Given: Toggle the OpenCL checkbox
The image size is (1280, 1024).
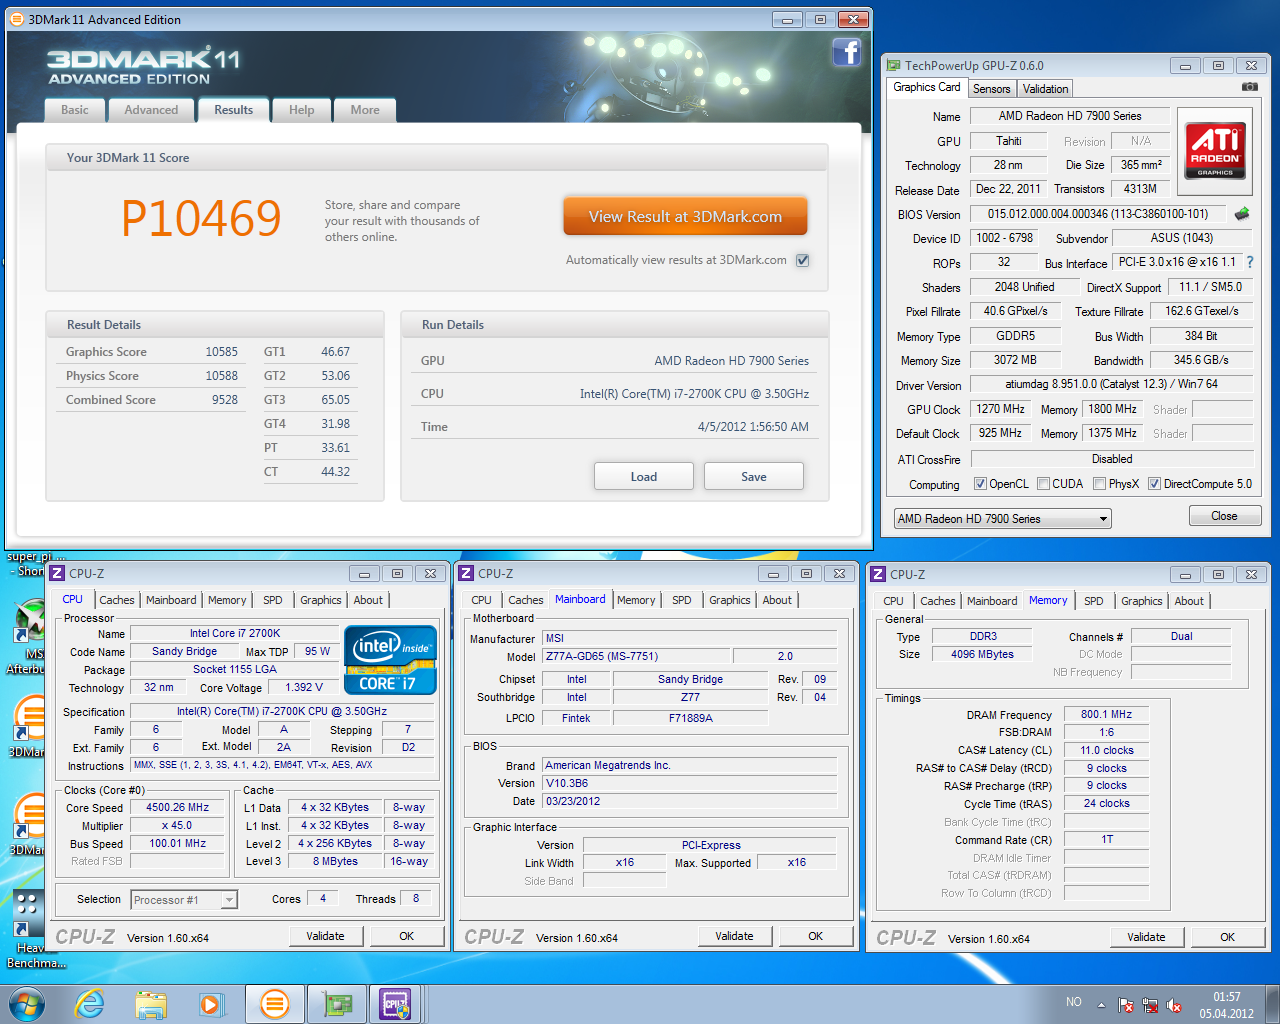Looking at the screenshot, I should 980,484.
